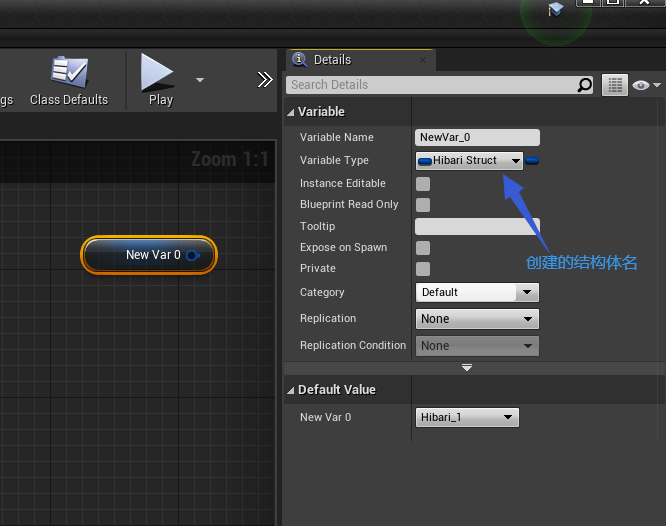Image resolution: width=666 pixels, height=526 pixels.
Task: Enable the Expose on Spawn checkbox
Action: [x=423, y=248]
